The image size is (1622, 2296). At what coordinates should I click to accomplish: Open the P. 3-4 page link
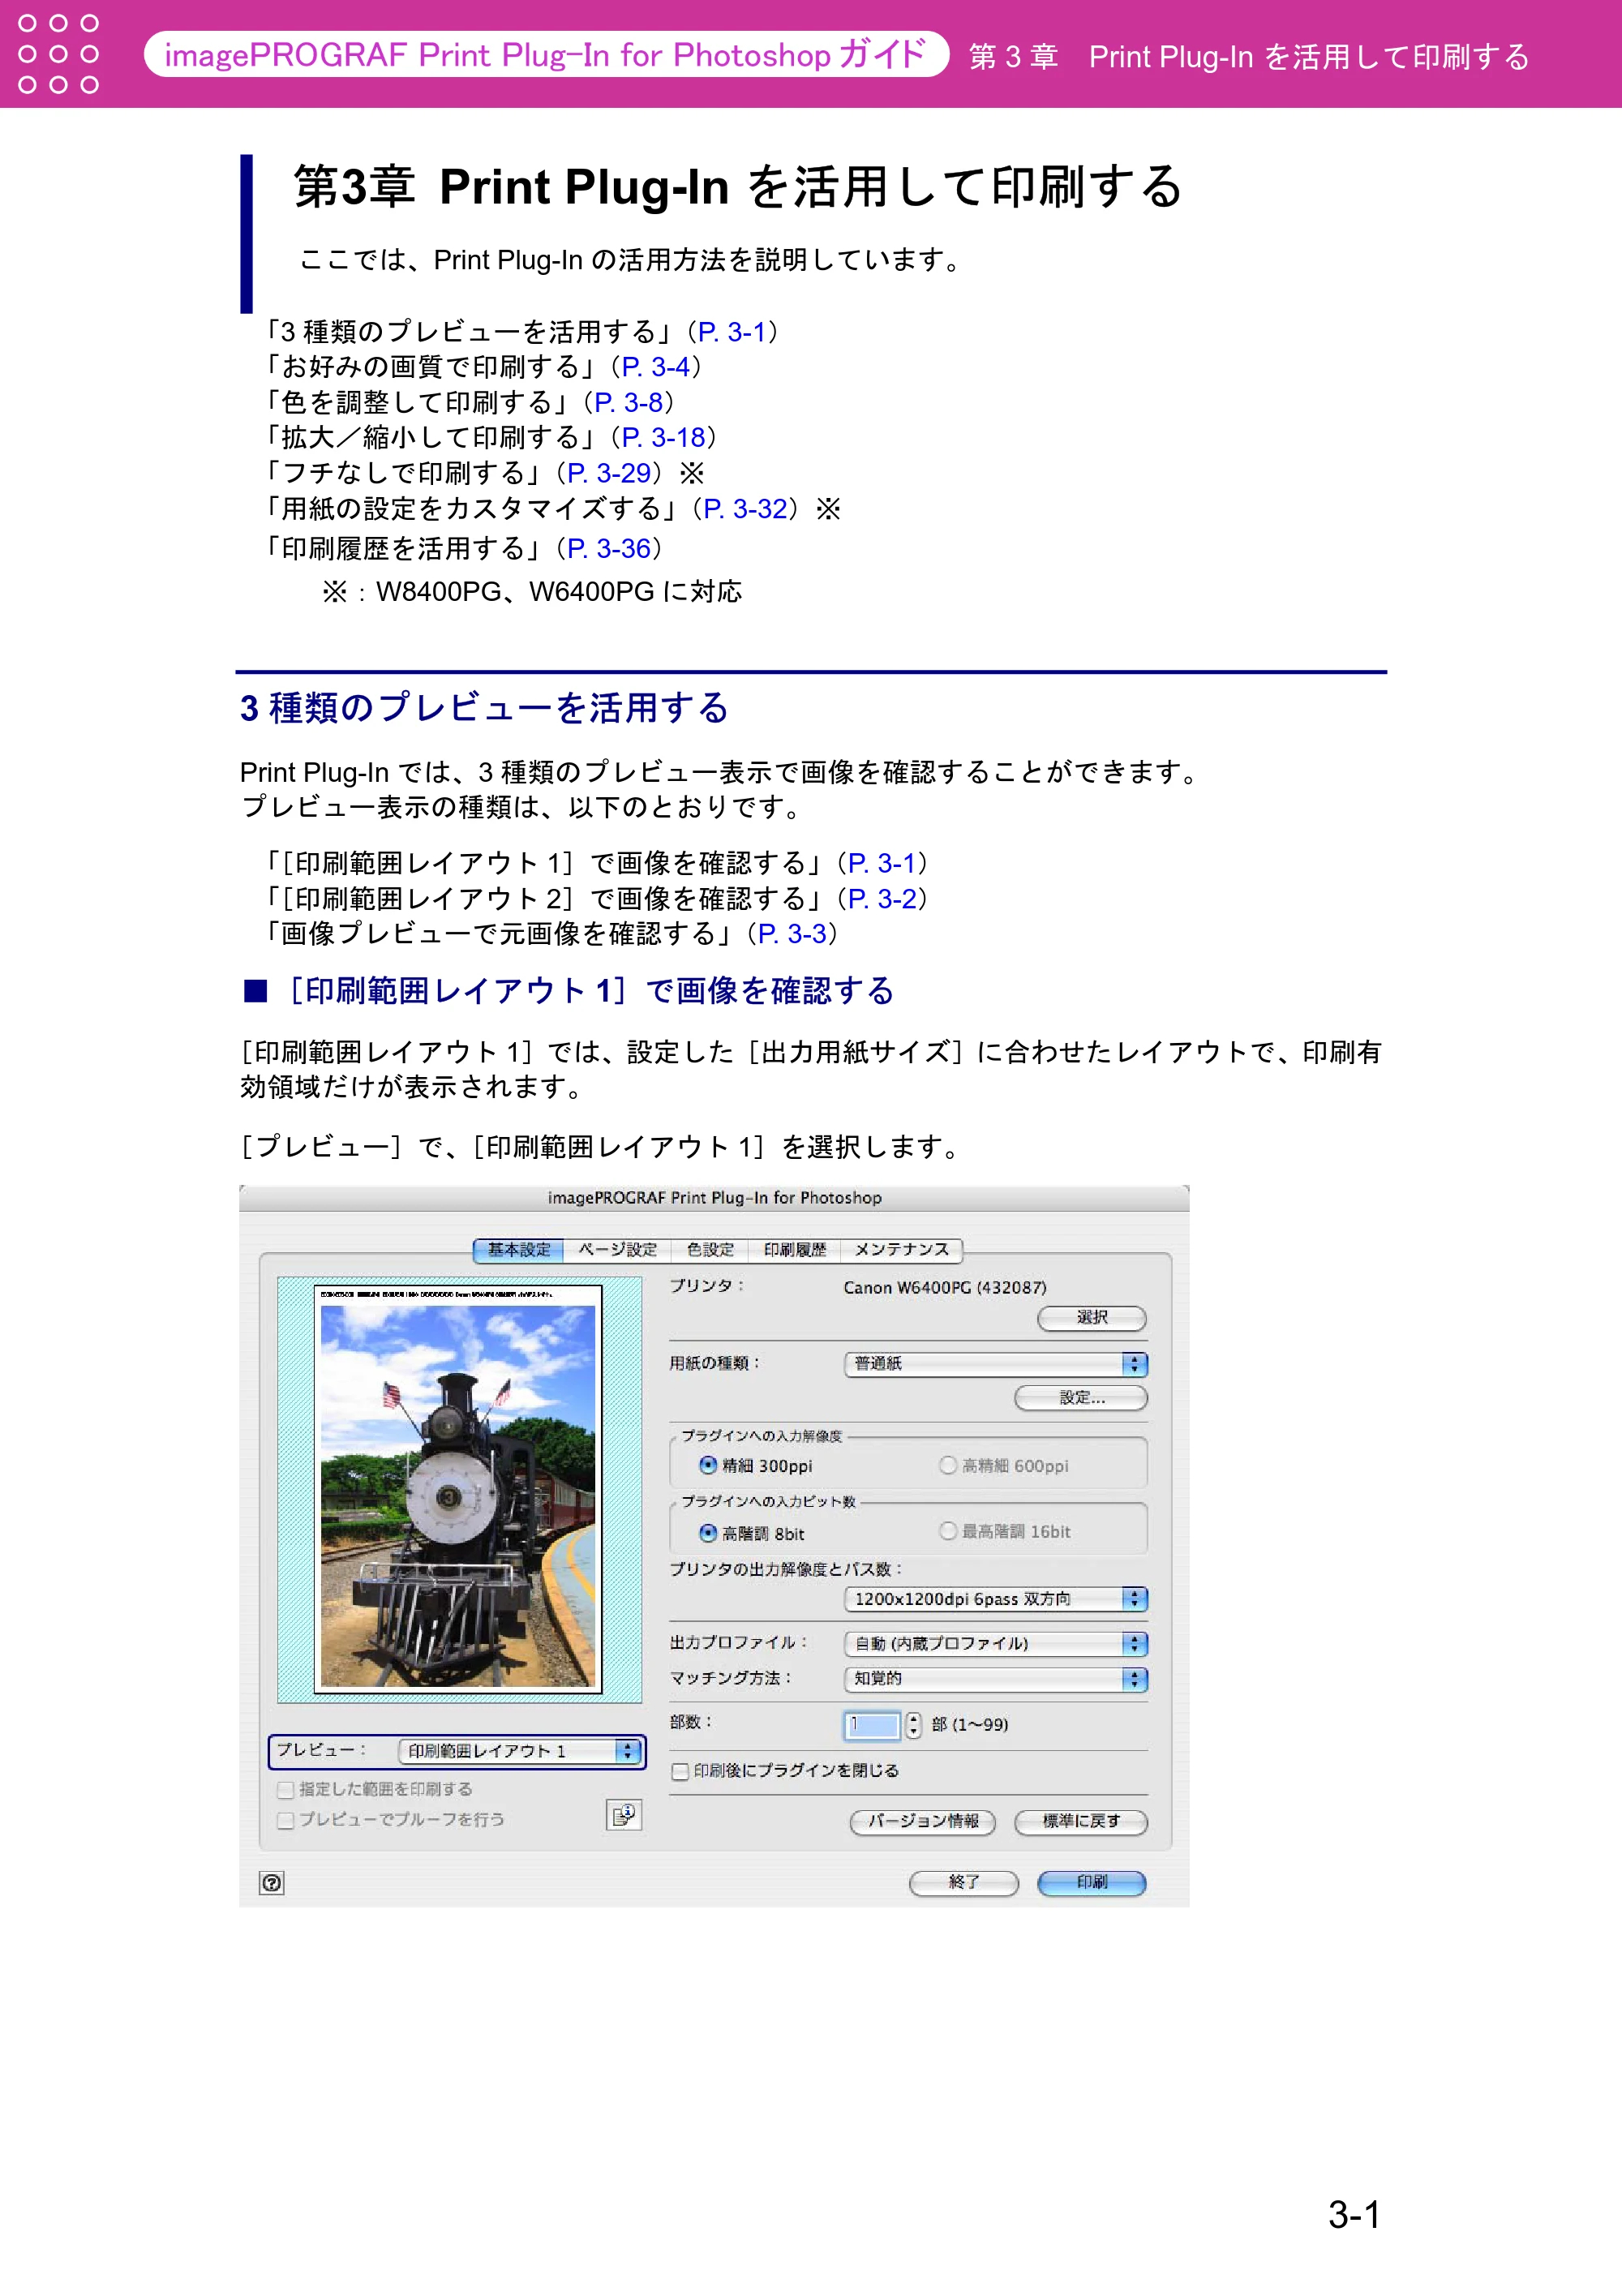tap(655, 367)
